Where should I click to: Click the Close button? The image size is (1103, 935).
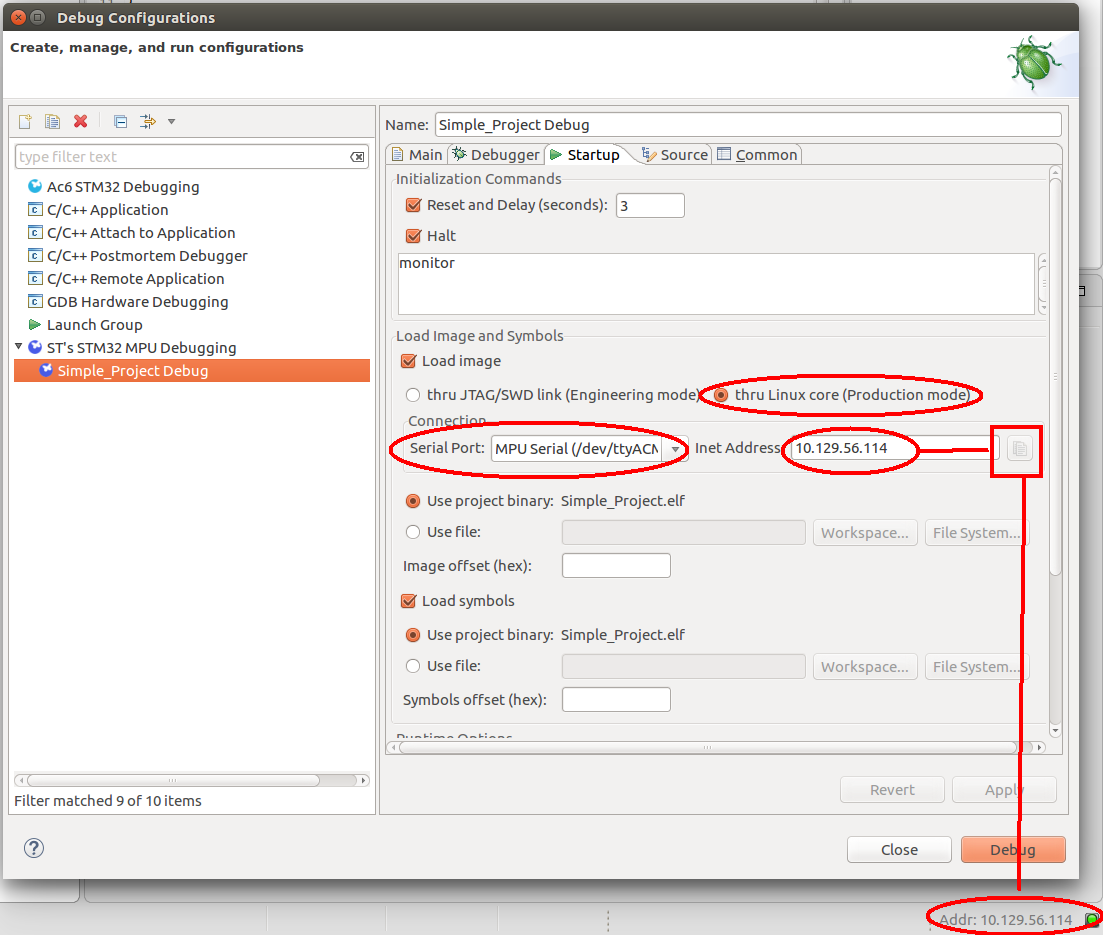(x=898, y=849)
